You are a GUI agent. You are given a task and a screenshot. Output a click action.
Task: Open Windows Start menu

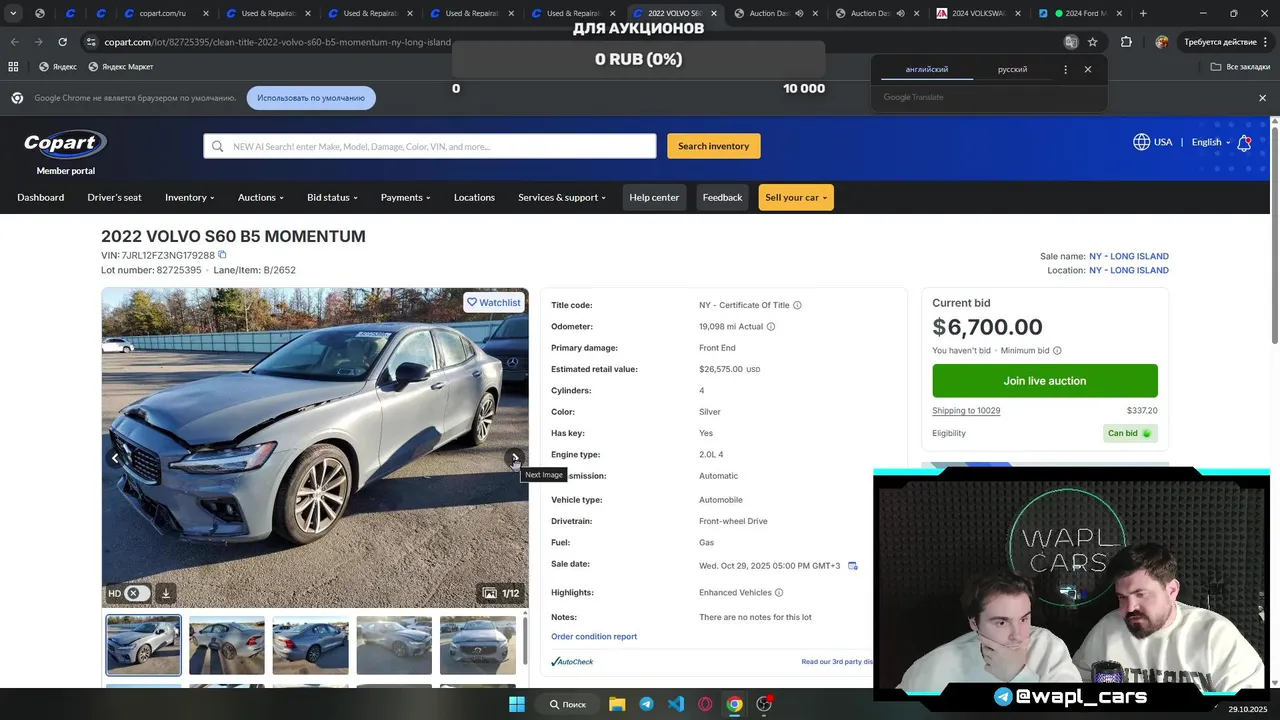517,704
